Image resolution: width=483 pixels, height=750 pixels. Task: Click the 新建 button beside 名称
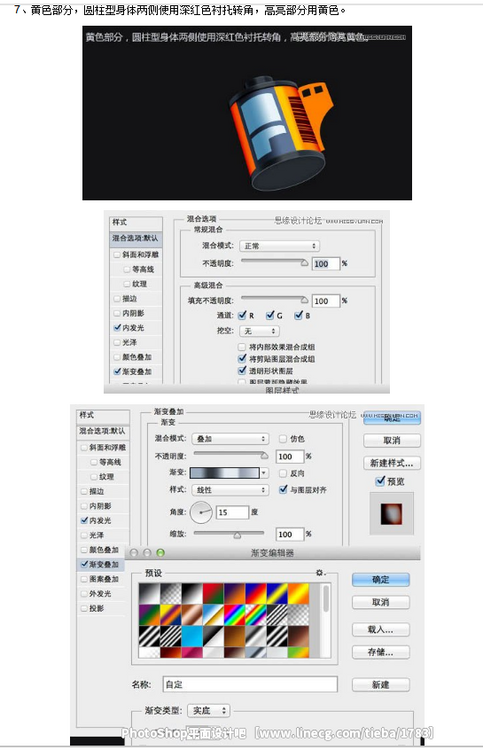381,685
